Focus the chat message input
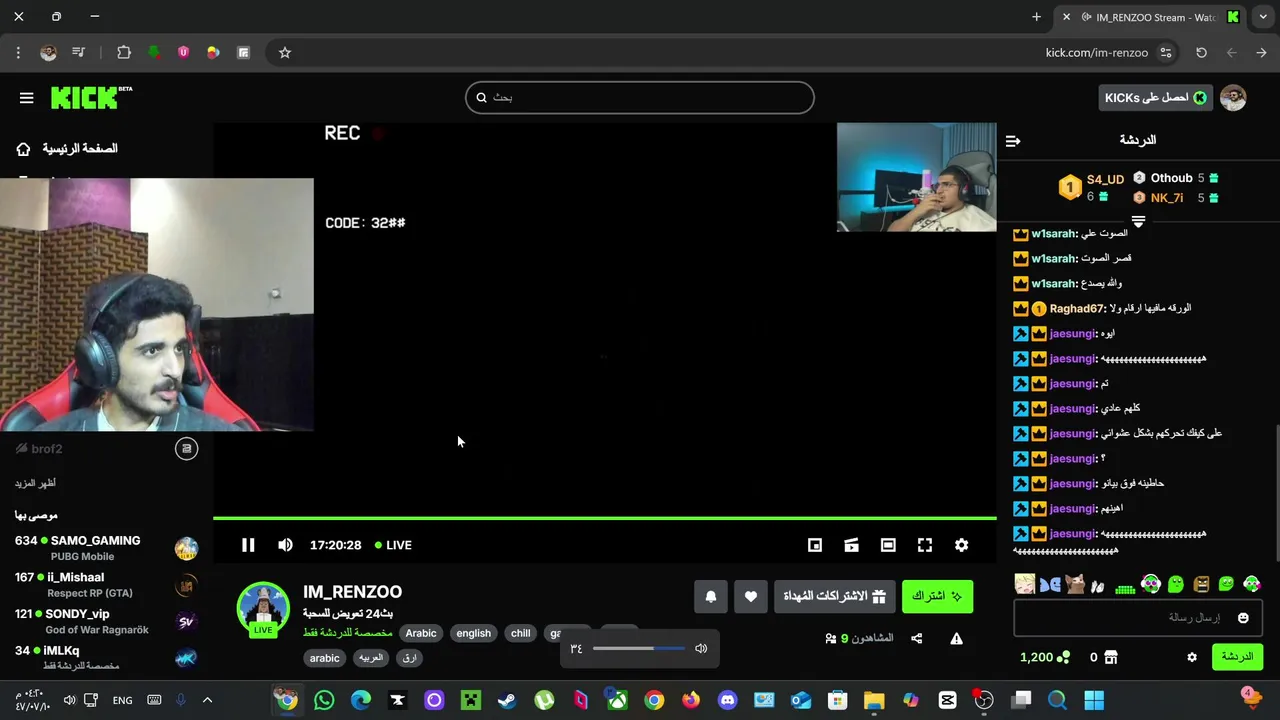This screenshot has height=720, width=1280. coord(1137,618)
